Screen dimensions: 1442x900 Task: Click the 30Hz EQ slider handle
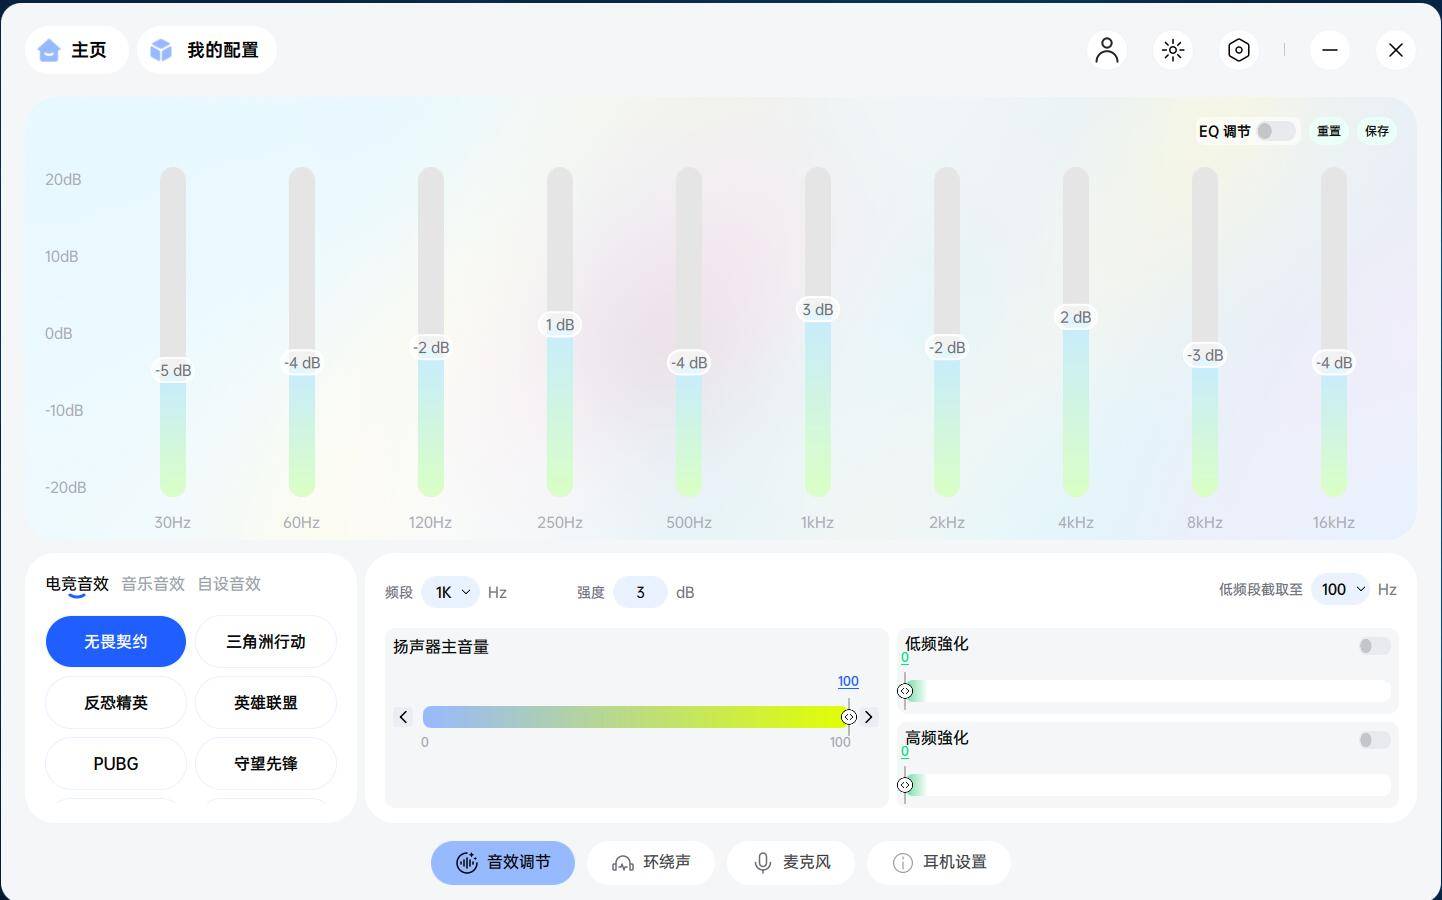[173, 371]
